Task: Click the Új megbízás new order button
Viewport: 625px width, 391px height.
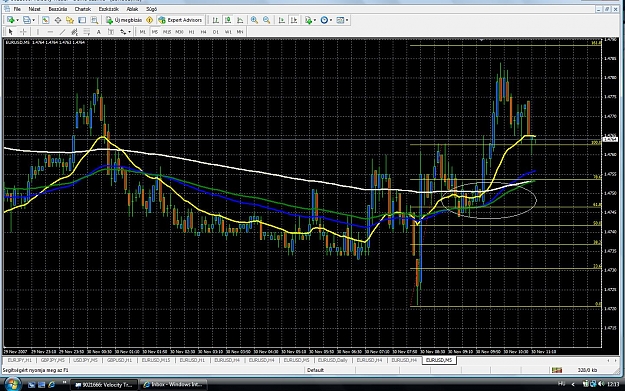Action: point(124,20)
